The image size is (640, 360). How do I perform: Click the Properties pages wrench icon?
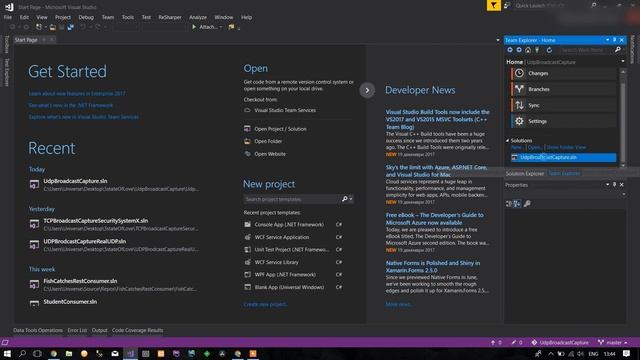(x=527, y=204)
